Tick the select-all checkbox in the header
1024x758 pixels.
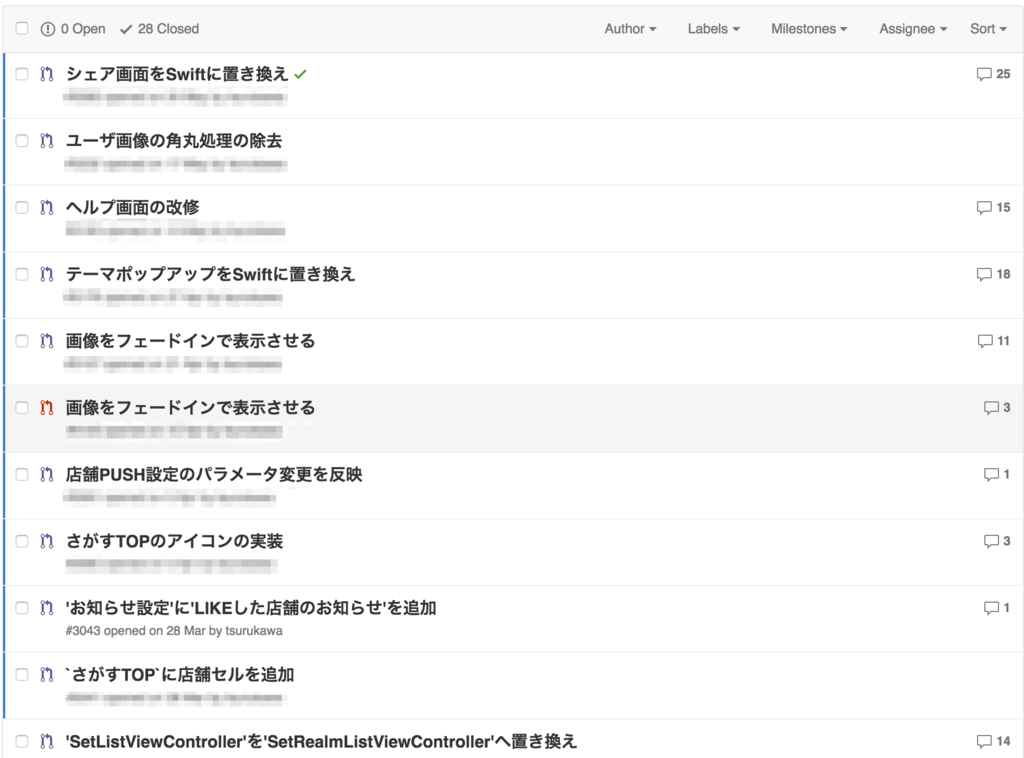[22, 28]
